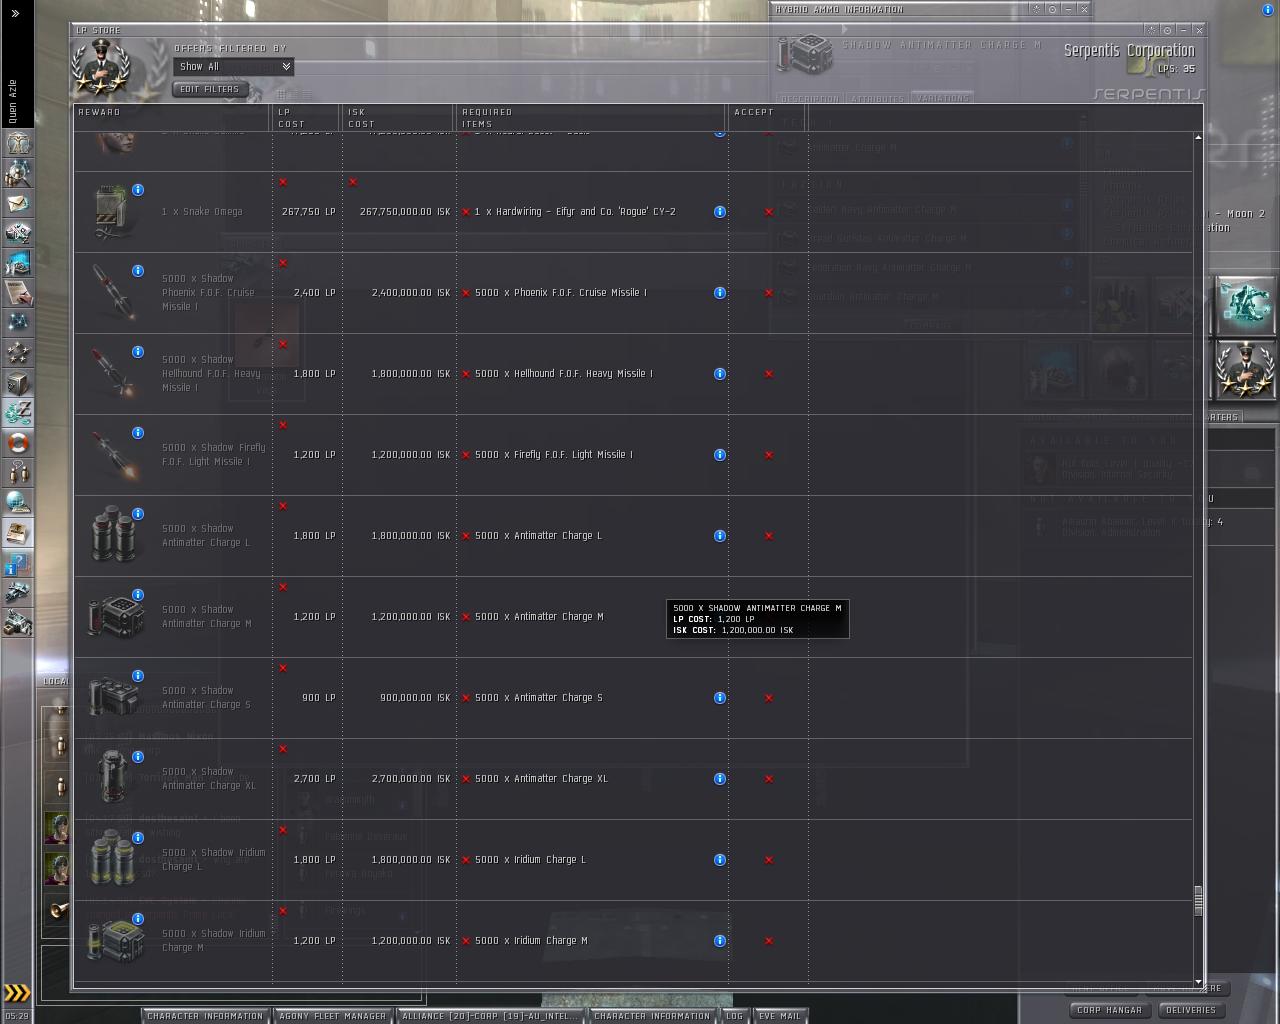Open the Deliveries button
The image size is (1280, 1024).
point(1191,1010)
